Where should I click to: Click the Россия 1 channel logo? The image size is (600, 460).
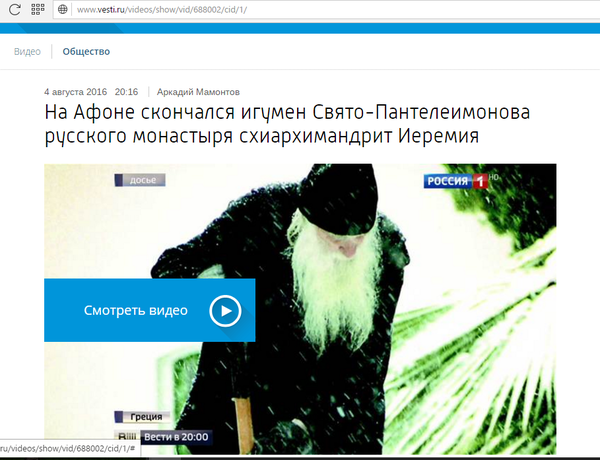(454, 181)
